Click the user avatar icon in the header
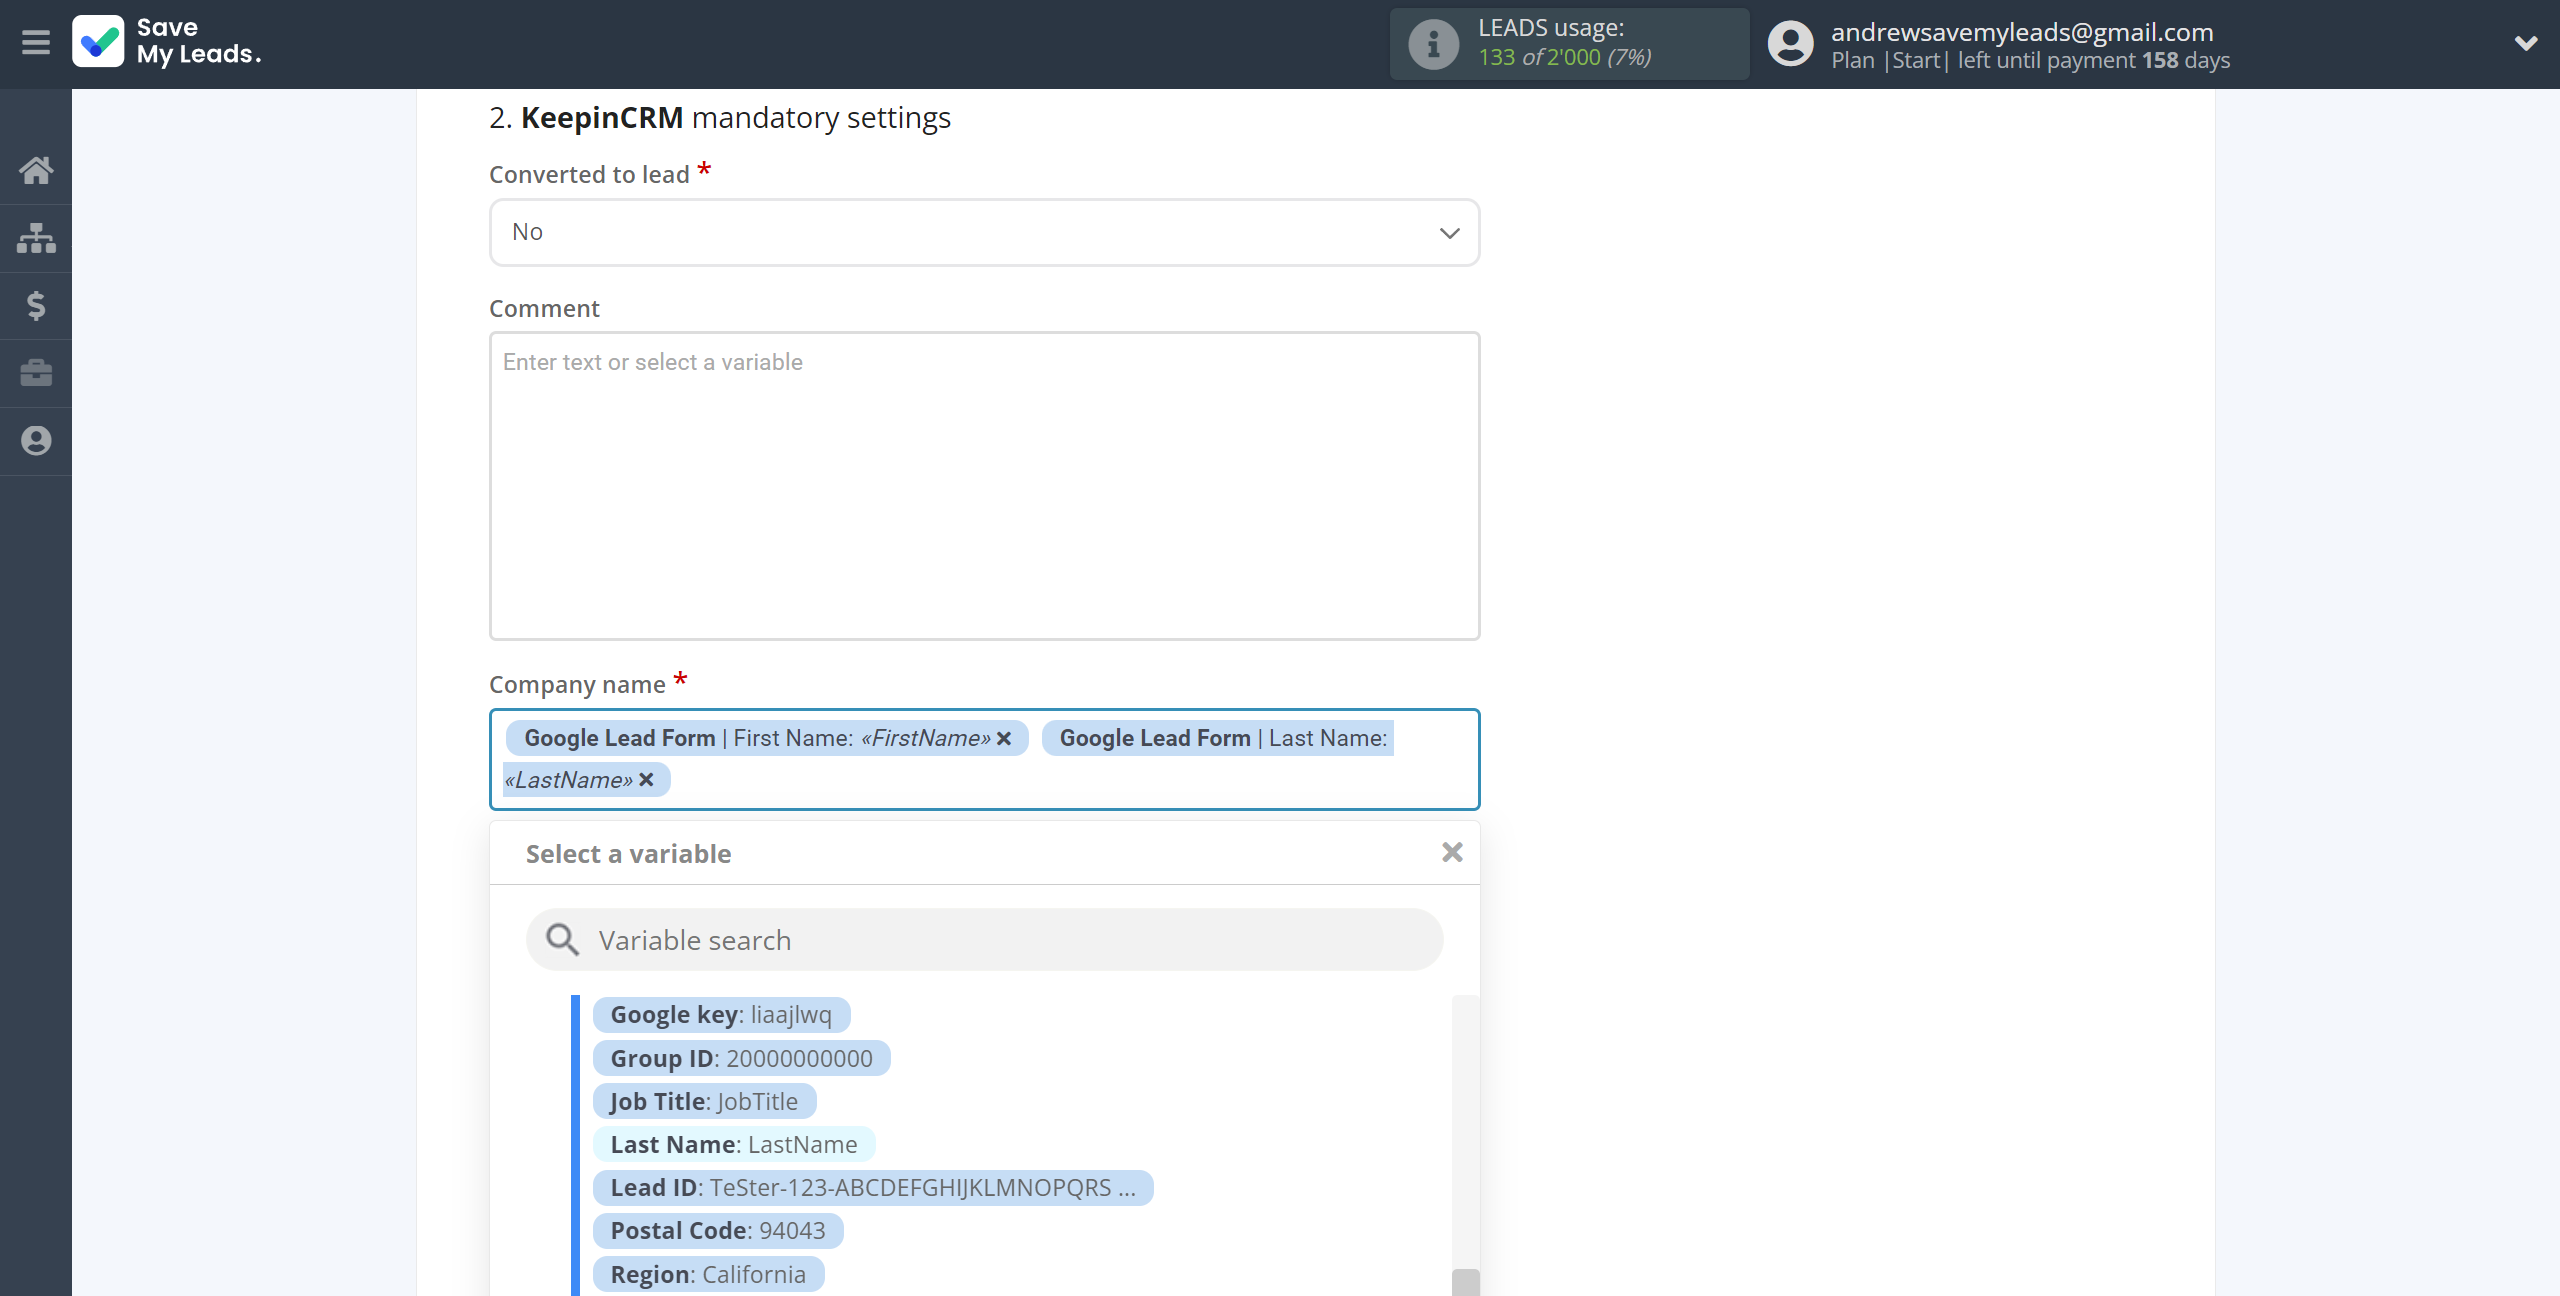Viewport: 2560px width, 1296px height. click(x=1790, y=44)
